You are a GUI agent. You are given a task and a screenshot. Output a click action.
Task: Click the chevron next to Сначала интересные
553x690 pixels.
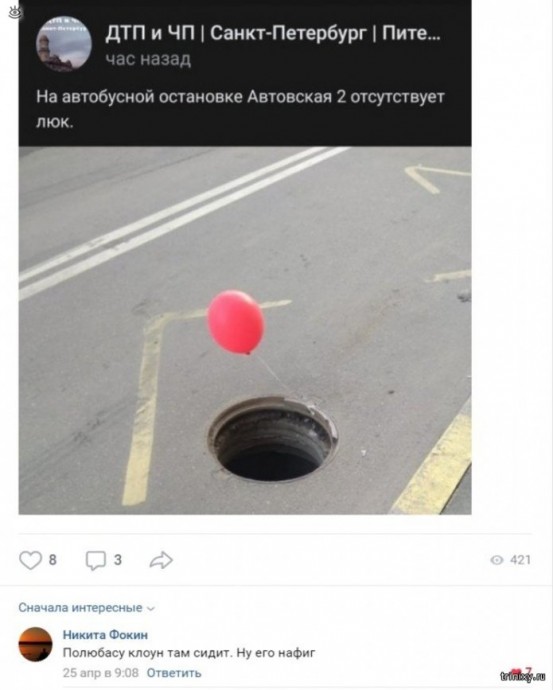tap(151, 609)
